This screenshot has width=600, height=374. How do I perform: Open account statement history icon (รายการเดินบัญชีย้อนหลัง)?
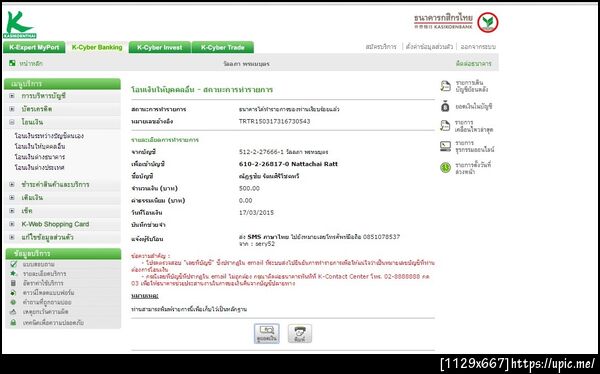pyautogui.click(x=445, y=86)
